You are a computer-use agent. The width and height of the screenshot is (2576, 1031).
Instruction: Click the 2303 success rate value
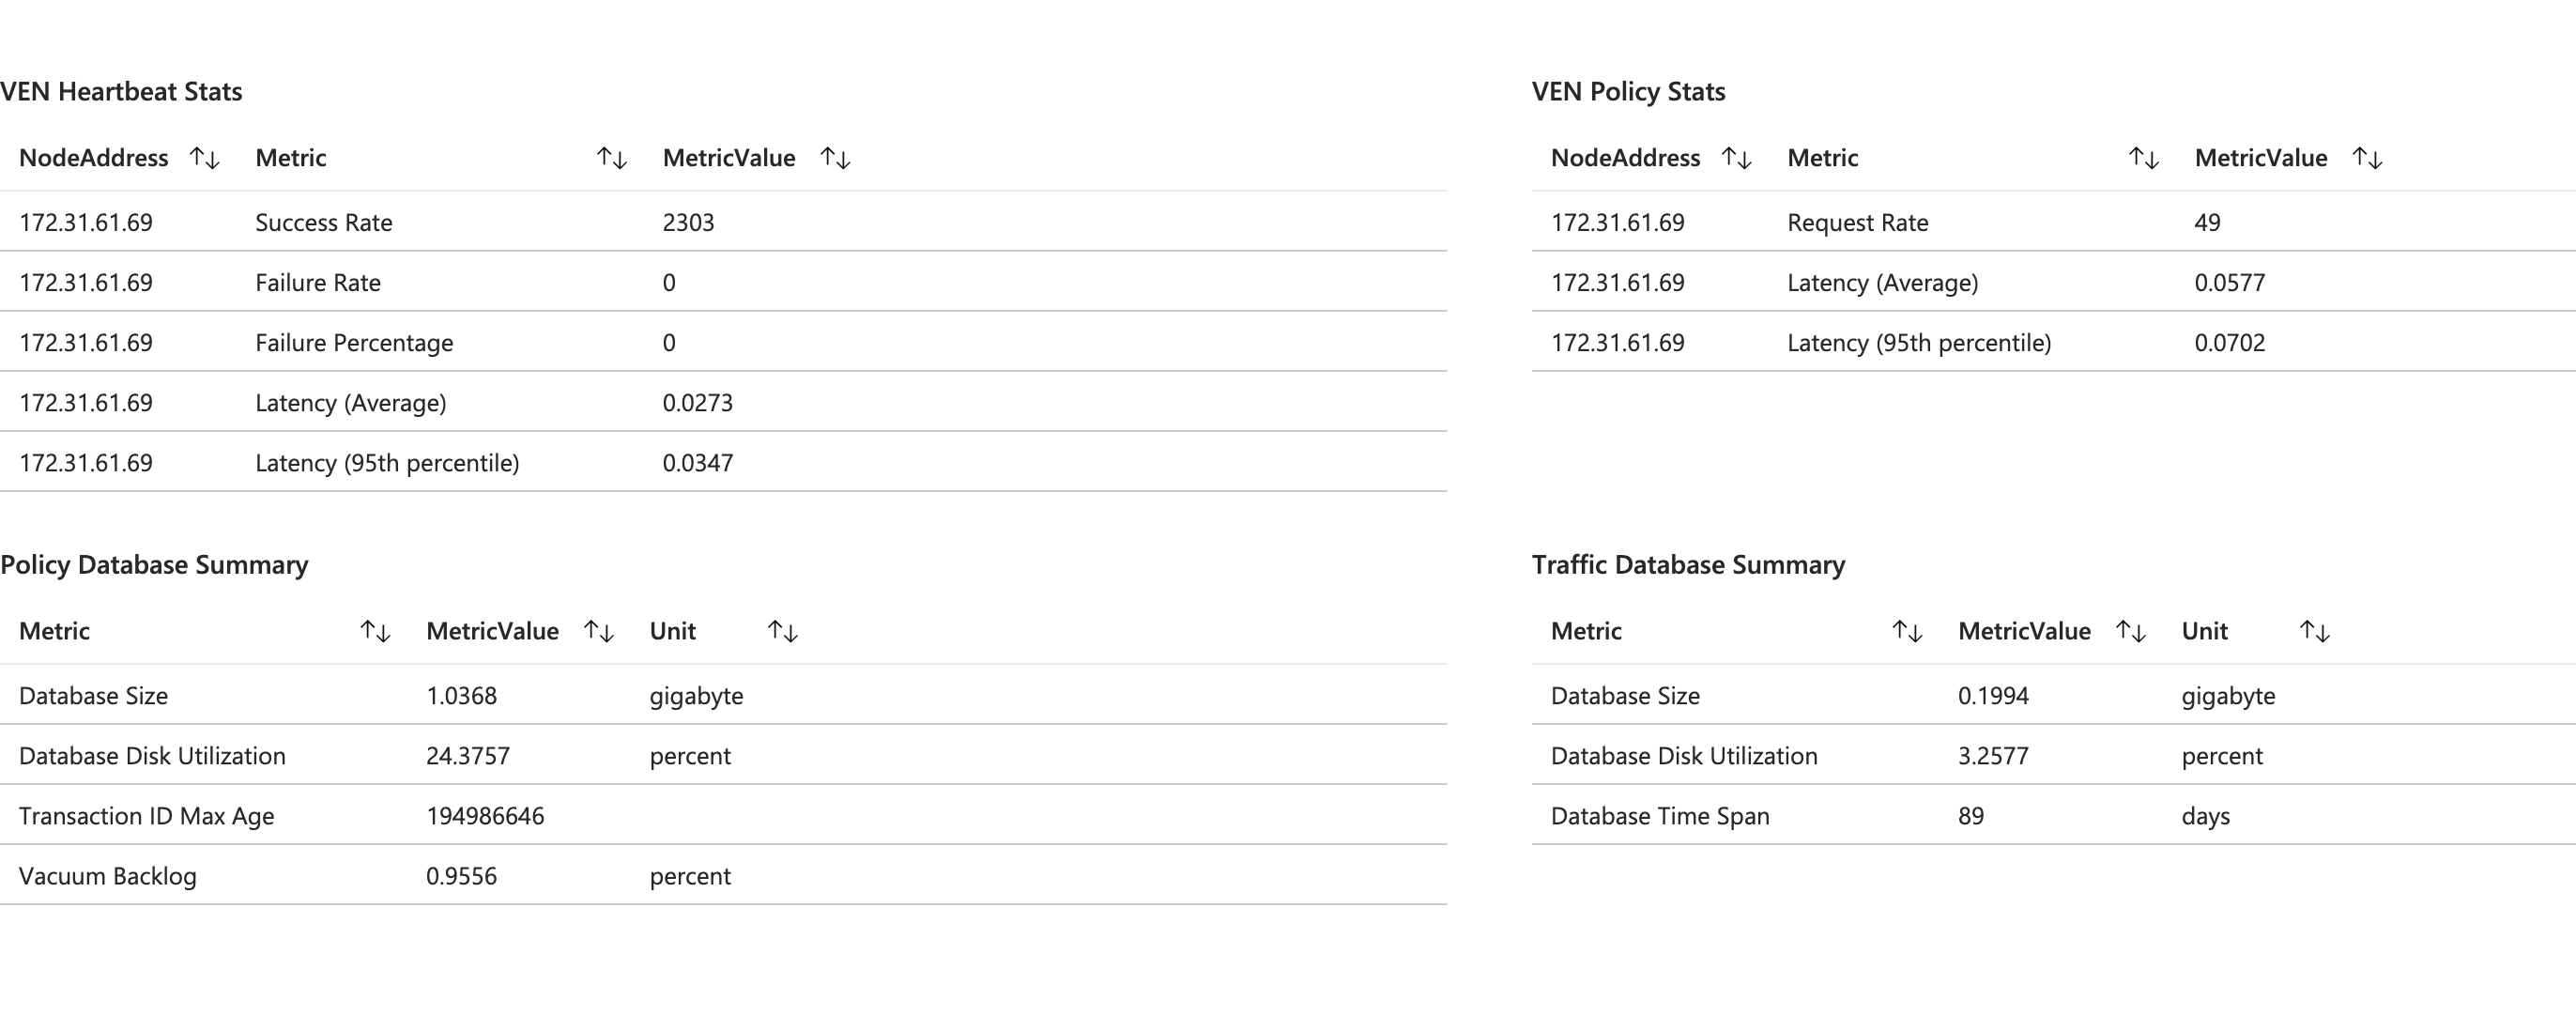tap(688, 222)
